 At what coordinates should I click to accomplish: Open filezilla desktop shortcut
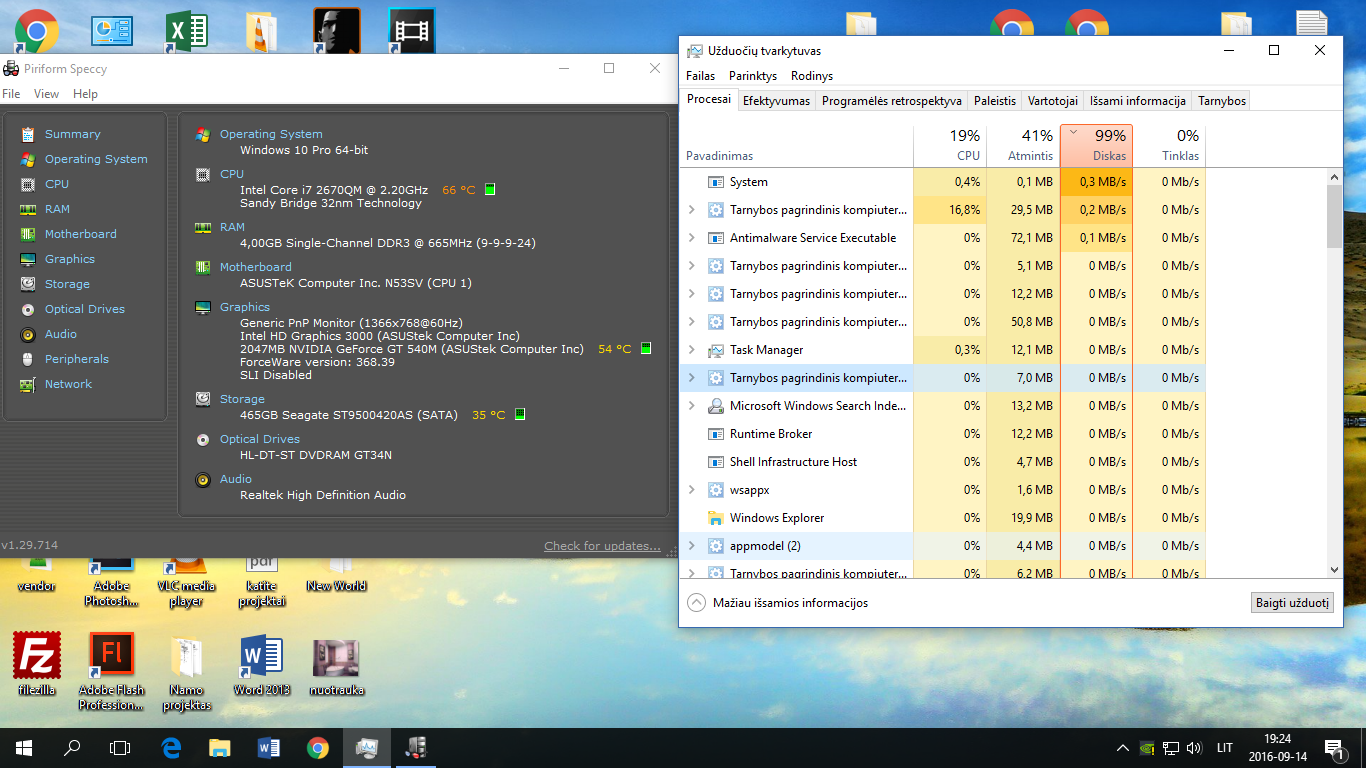37,665
